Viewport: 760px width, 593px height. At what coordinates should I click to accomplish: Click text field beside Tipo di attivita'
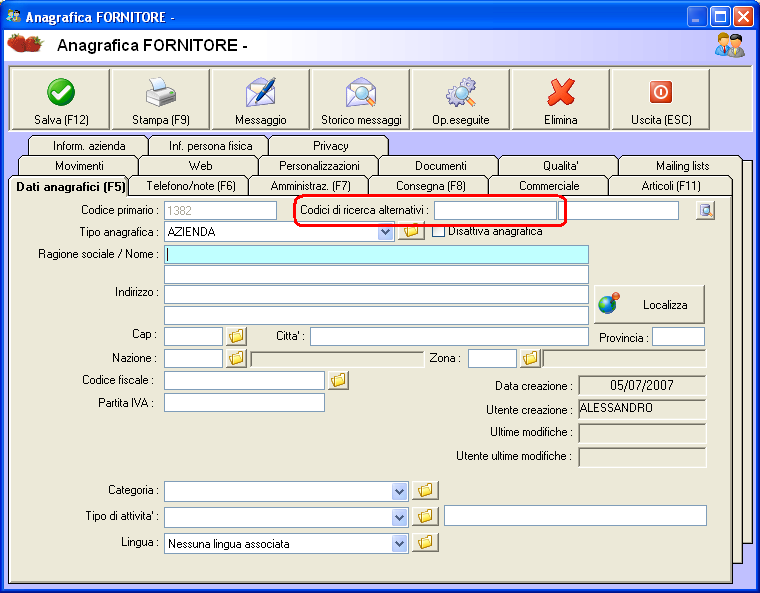575,515
